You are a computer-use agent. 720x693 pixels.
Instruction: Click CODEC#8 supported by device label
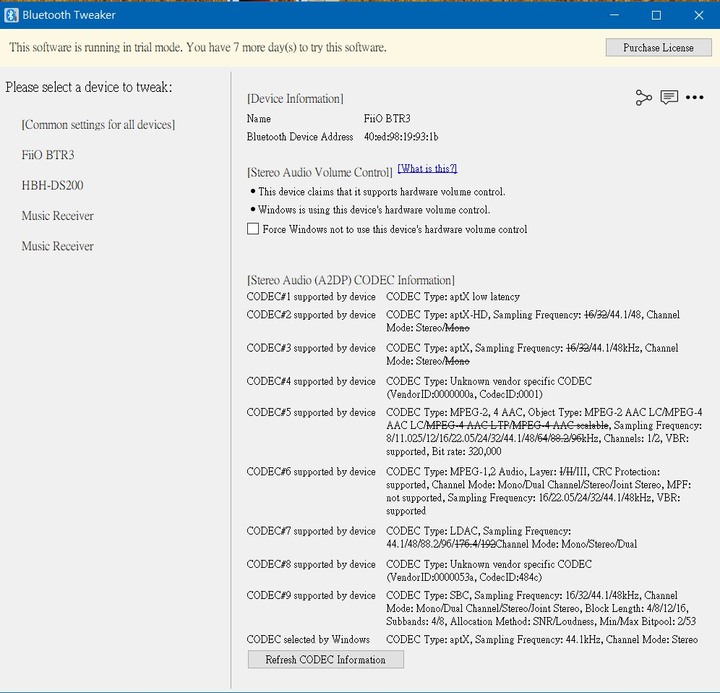coord(311,564)
